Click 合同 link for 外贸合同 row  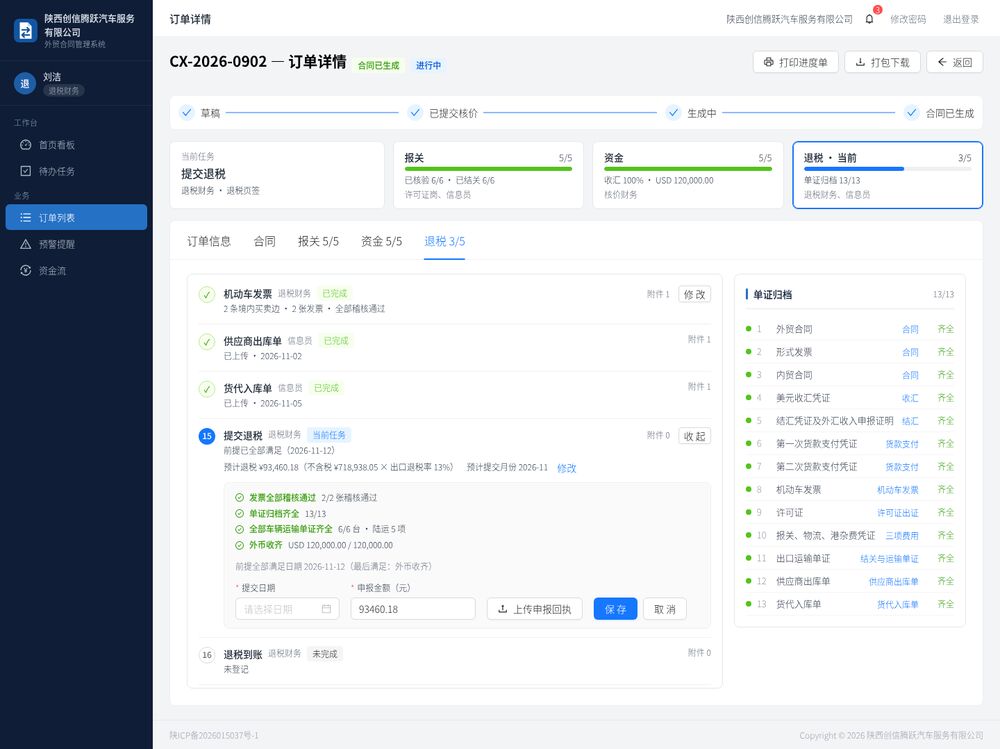click(910, 329)
